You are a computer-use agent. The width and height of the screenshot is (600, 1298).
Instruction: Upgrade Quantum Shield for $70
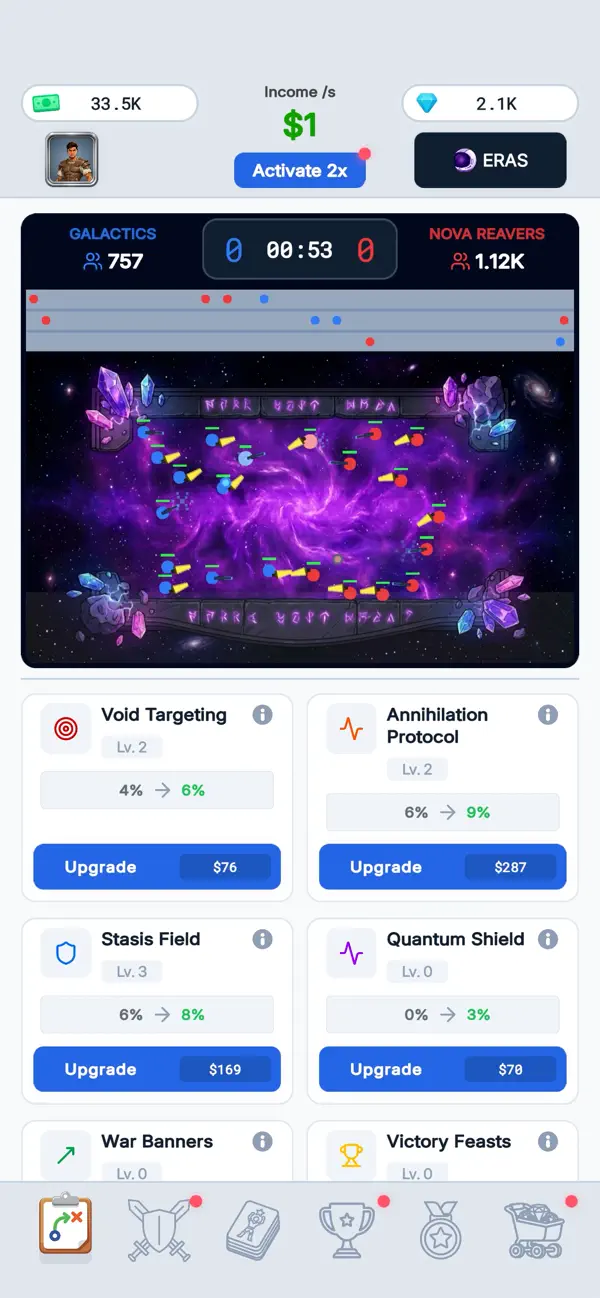tap(443, 1069)
